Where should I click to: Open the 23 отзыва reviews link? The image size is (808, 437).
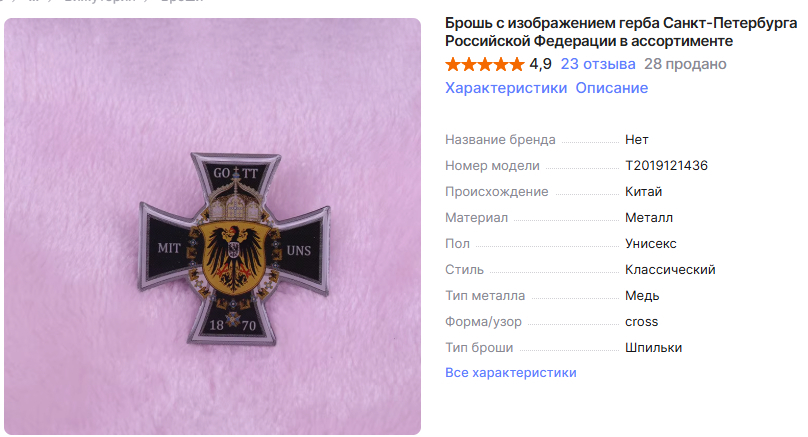pyautogui.click(x=598, y=64)
